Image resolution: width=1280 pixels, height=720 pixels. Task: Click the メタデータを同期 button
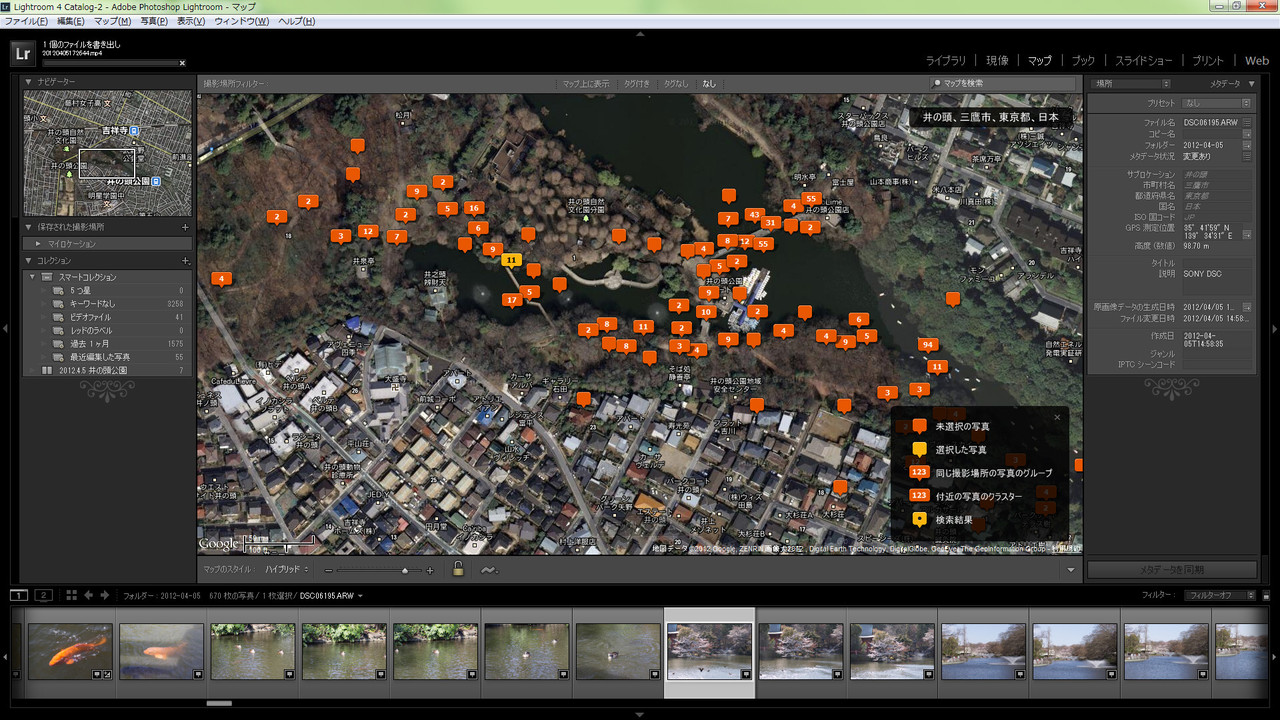(1171, 570)
